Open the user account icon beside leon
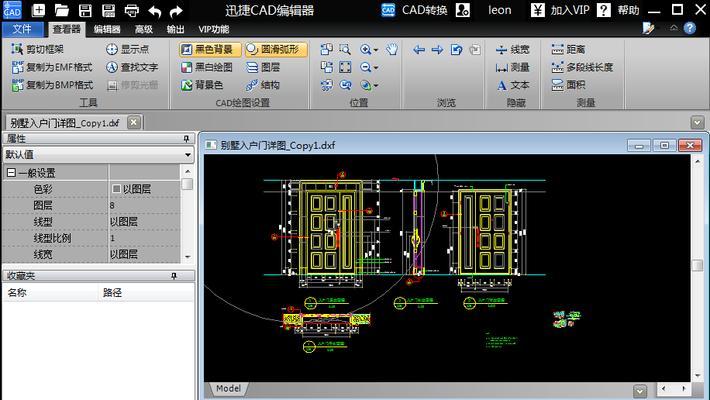This screenshot has height=400, width=710. tap(462, 10)
